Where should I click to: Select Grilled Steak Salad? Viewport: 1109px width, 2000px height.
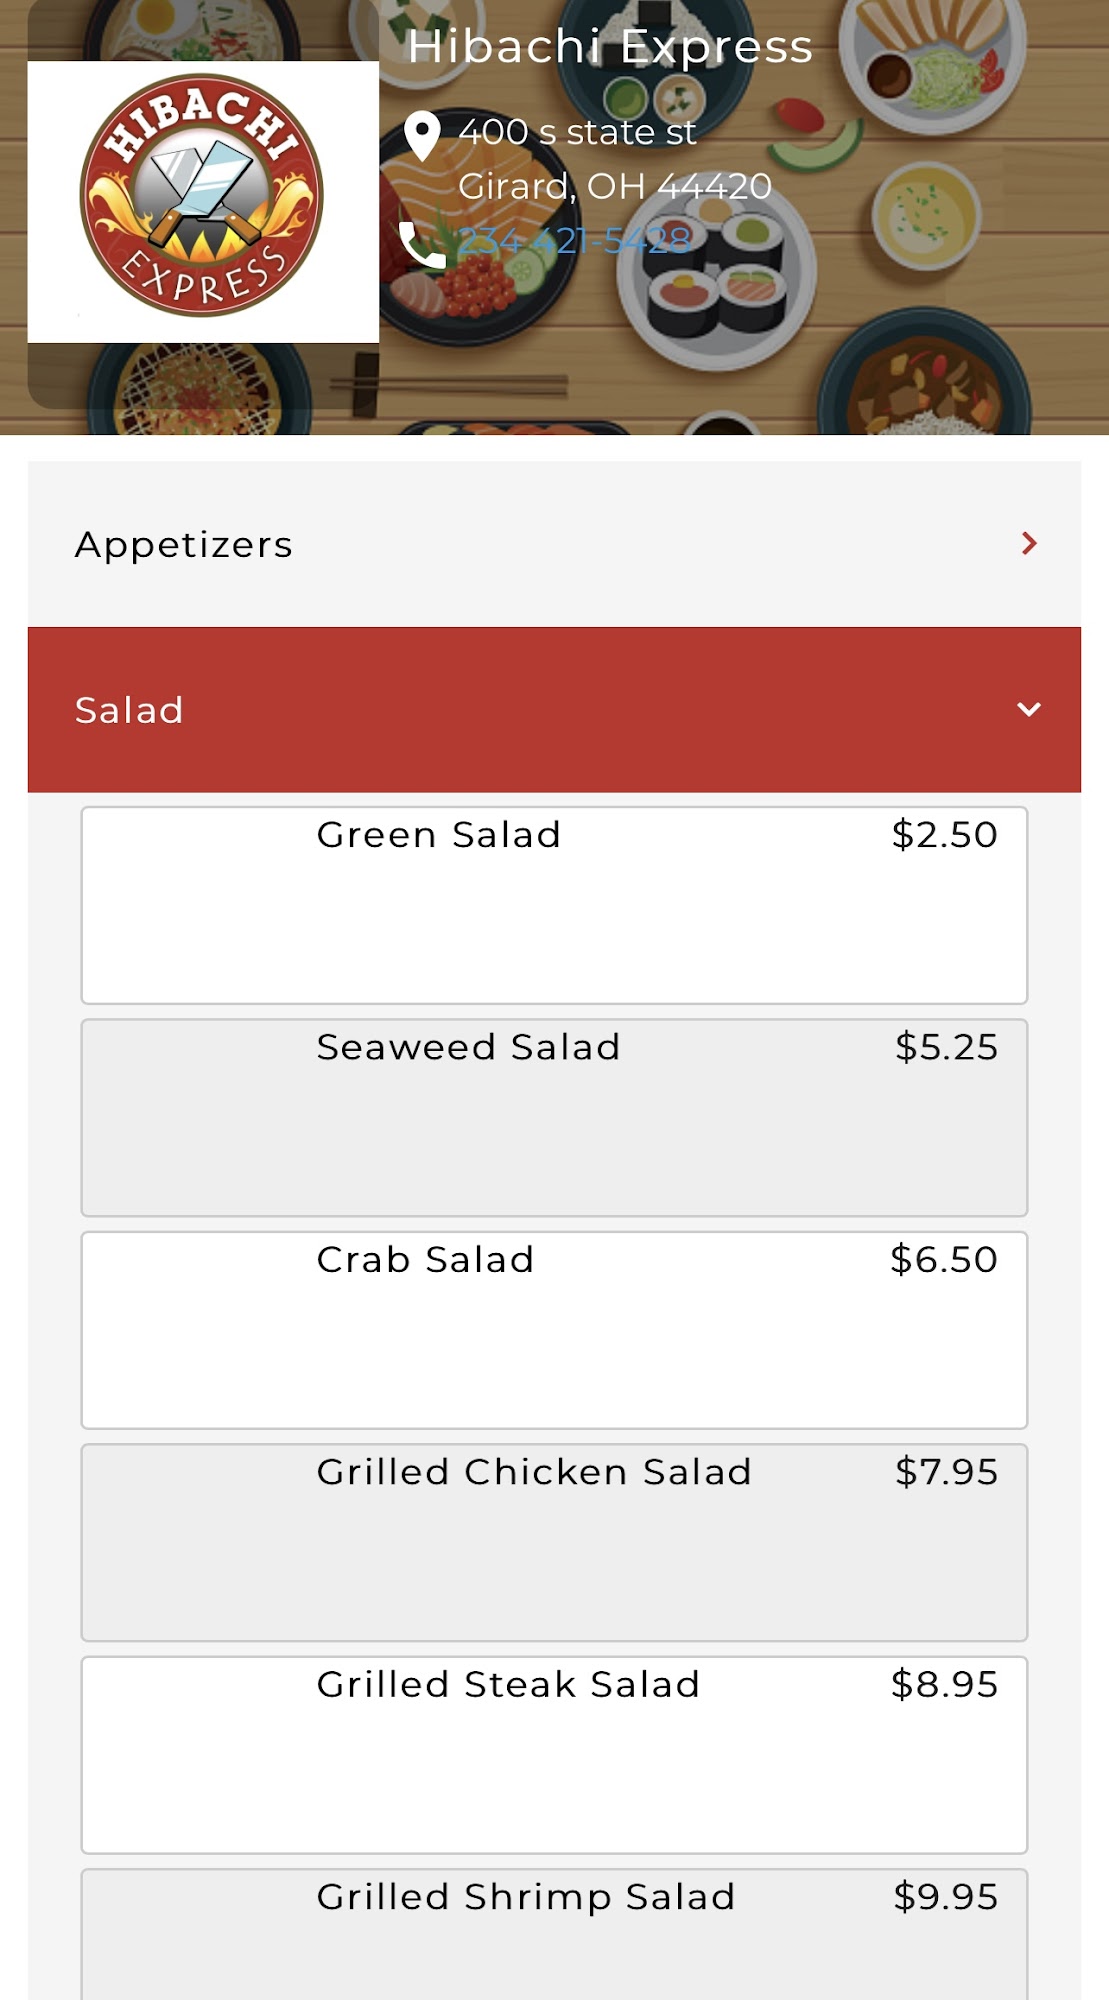click(x=508, y=1685)
